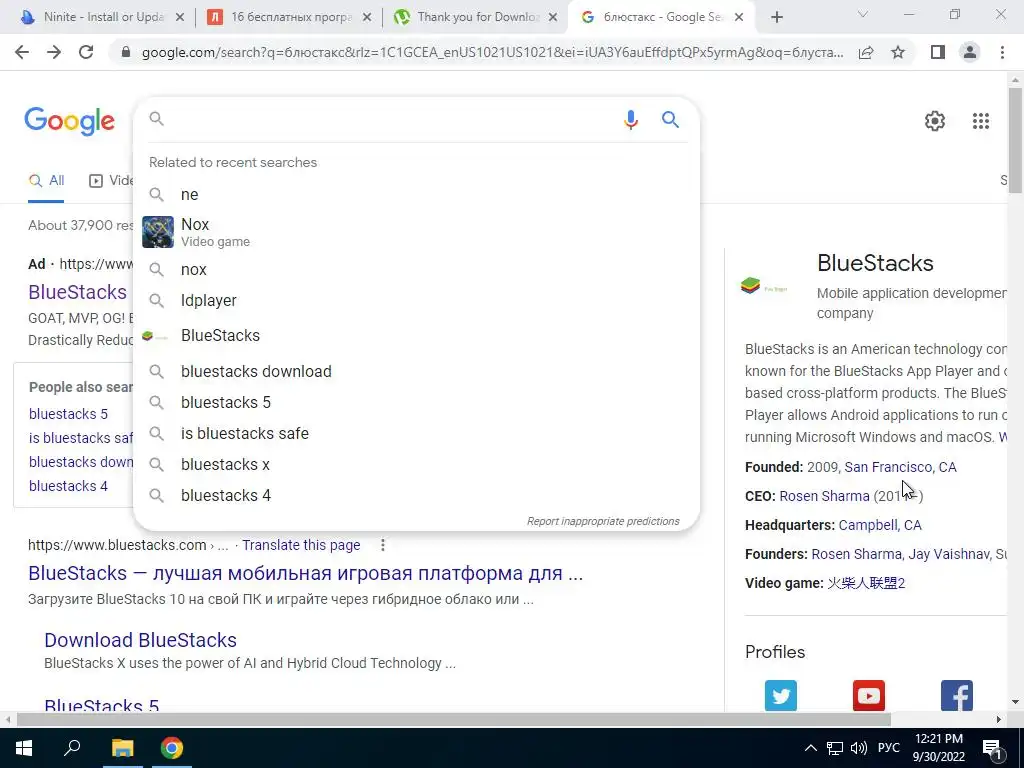
Task: Choose the 'bluestacks 5' suggestion
Action: point(416,402)
